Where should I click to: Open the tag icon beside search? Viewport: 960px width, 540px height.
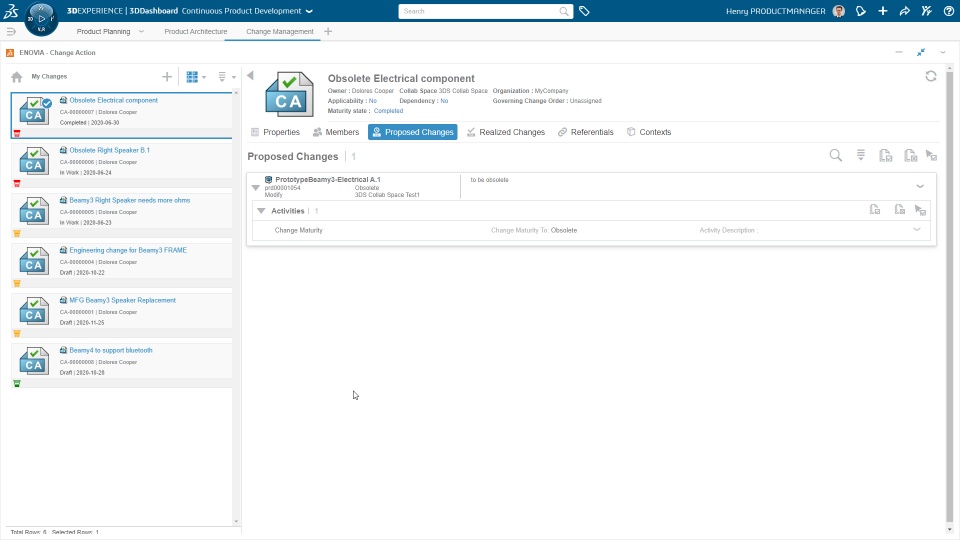(x=584, y=11)
